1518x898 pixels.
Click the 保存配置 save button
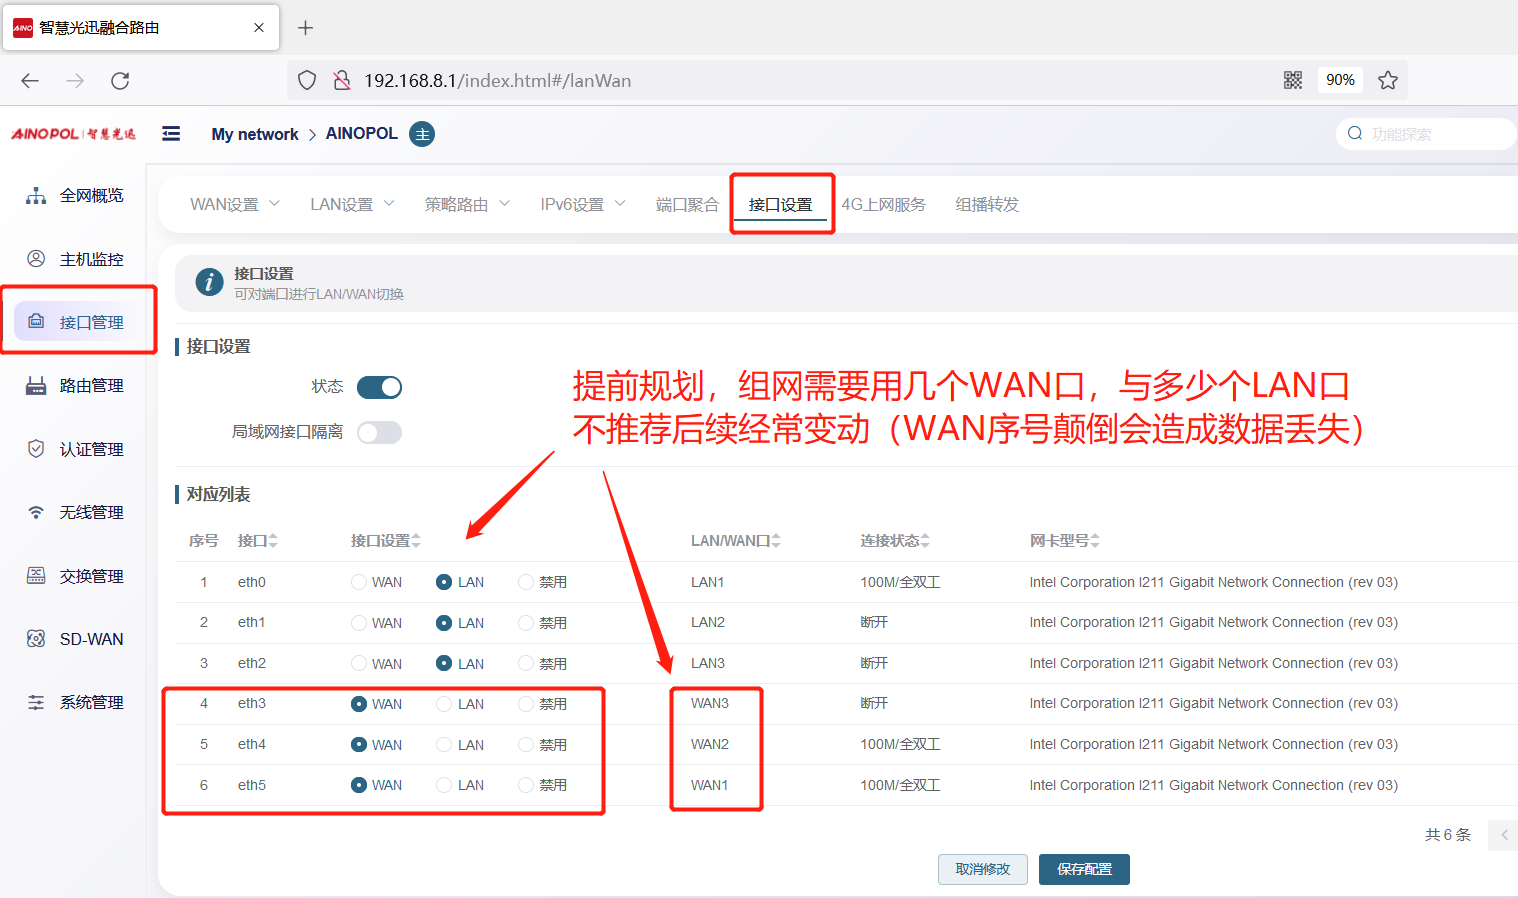[x=1084, y=869]
